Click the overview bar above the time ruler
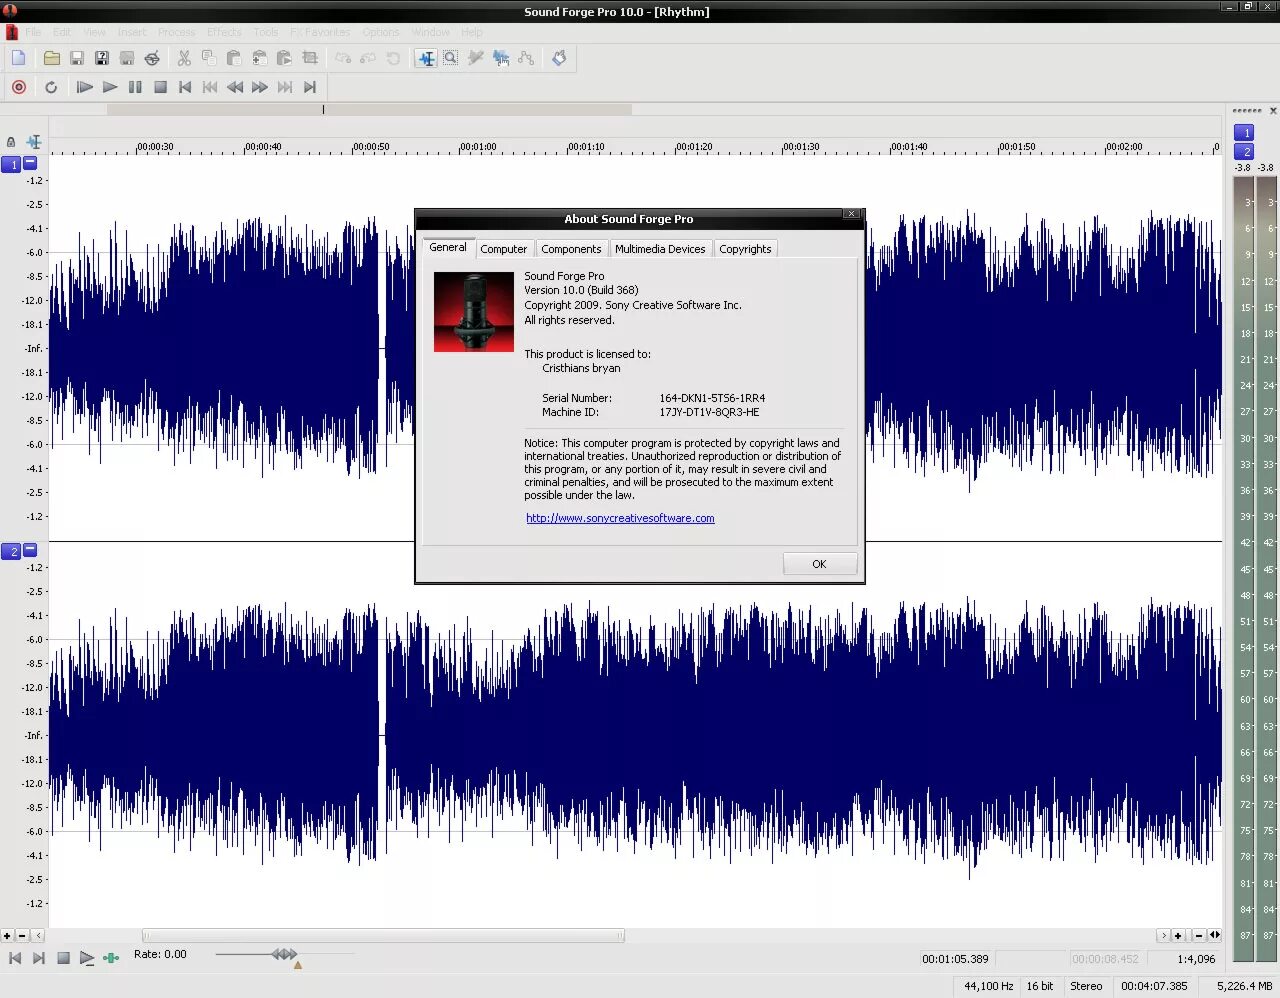Image resolution: width=1280 pixels, height=998 pixels. pyautogui.click(x=369, y=109)
